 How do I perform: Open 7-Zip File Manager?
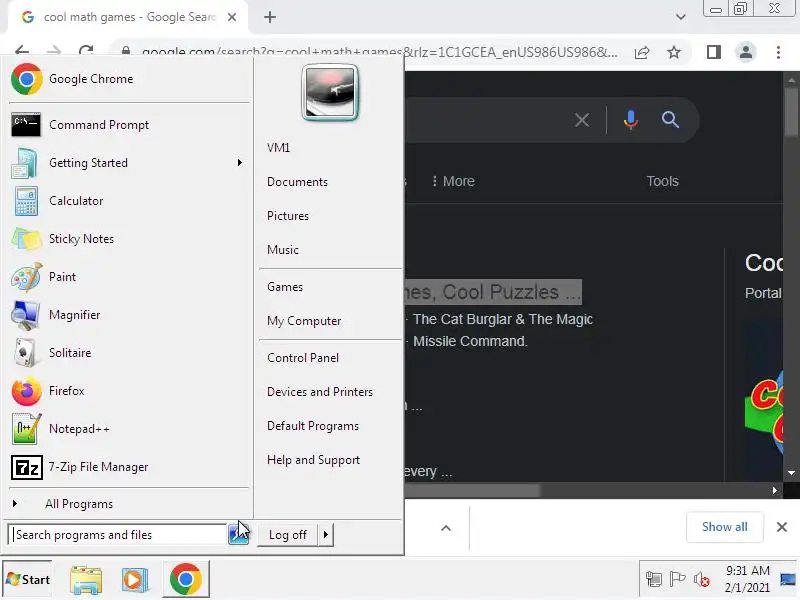click(129, 467)
